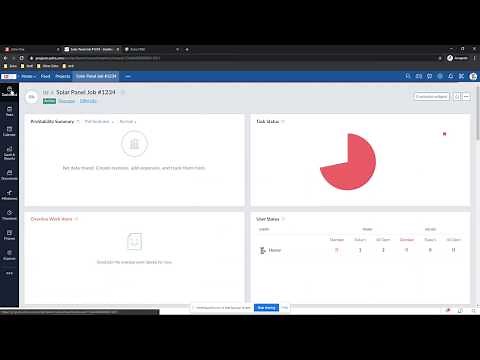Click the blue link under project title
The width and height of the screenshot is (480, 360).
pos(88,101)
